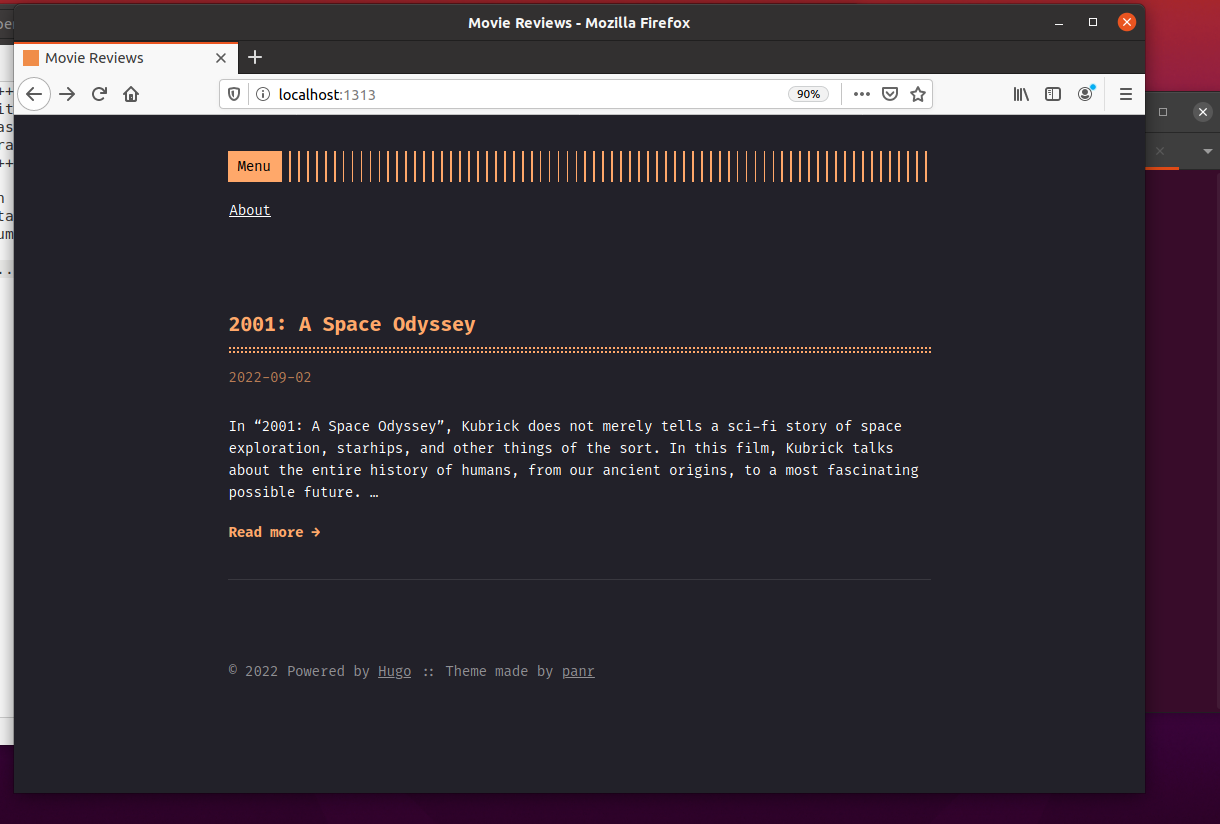Close the tab in the background window

click(1160, 151)
